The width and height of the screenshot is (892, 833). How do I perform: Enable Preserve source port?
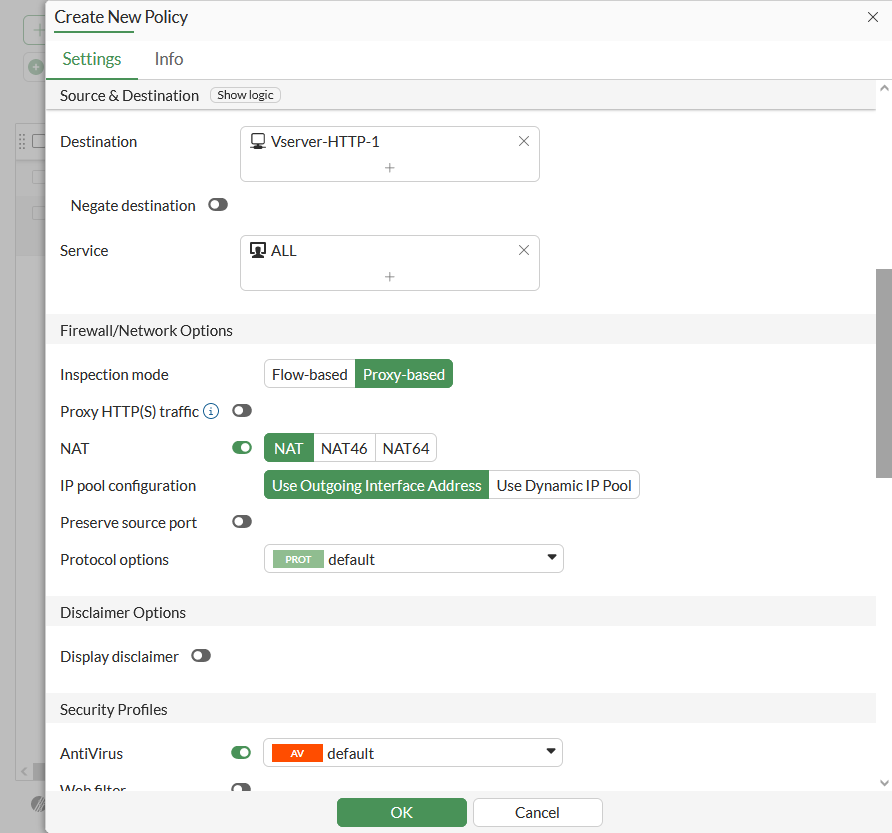point(241,522)
